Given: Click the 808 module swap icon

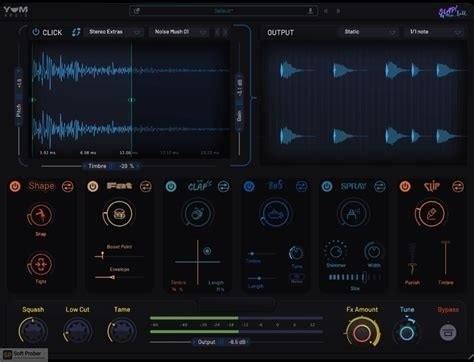Looking at the screenshot, I should [x=302, y=186].
